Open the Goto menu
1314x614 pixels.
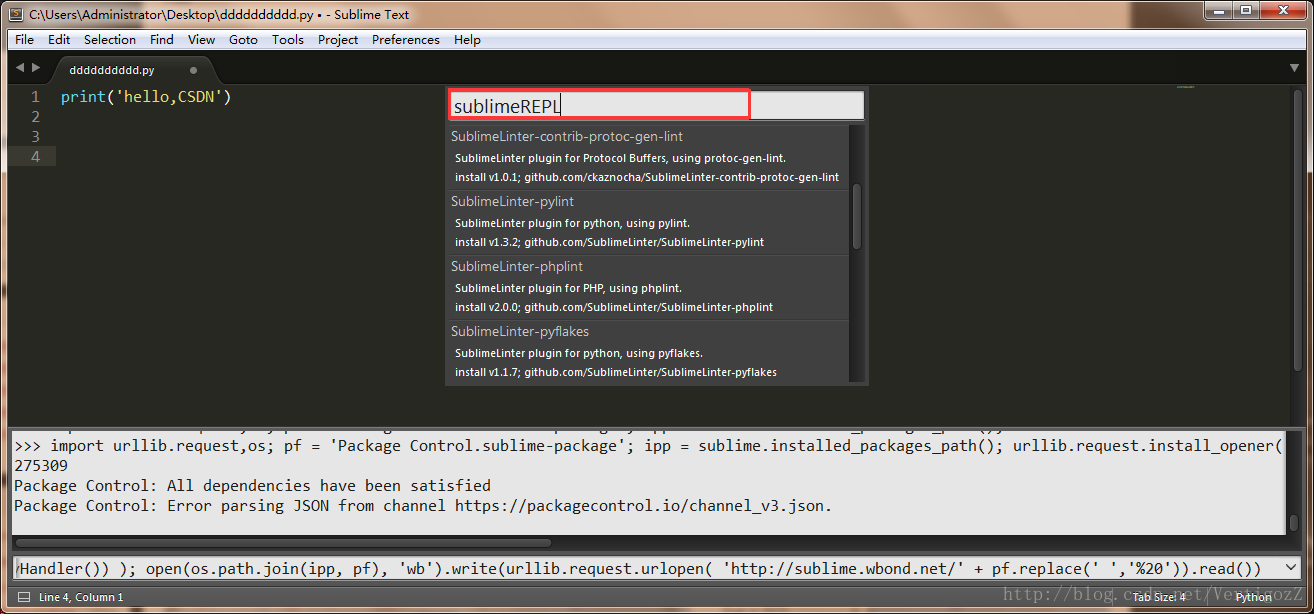(x=243, y=40)
